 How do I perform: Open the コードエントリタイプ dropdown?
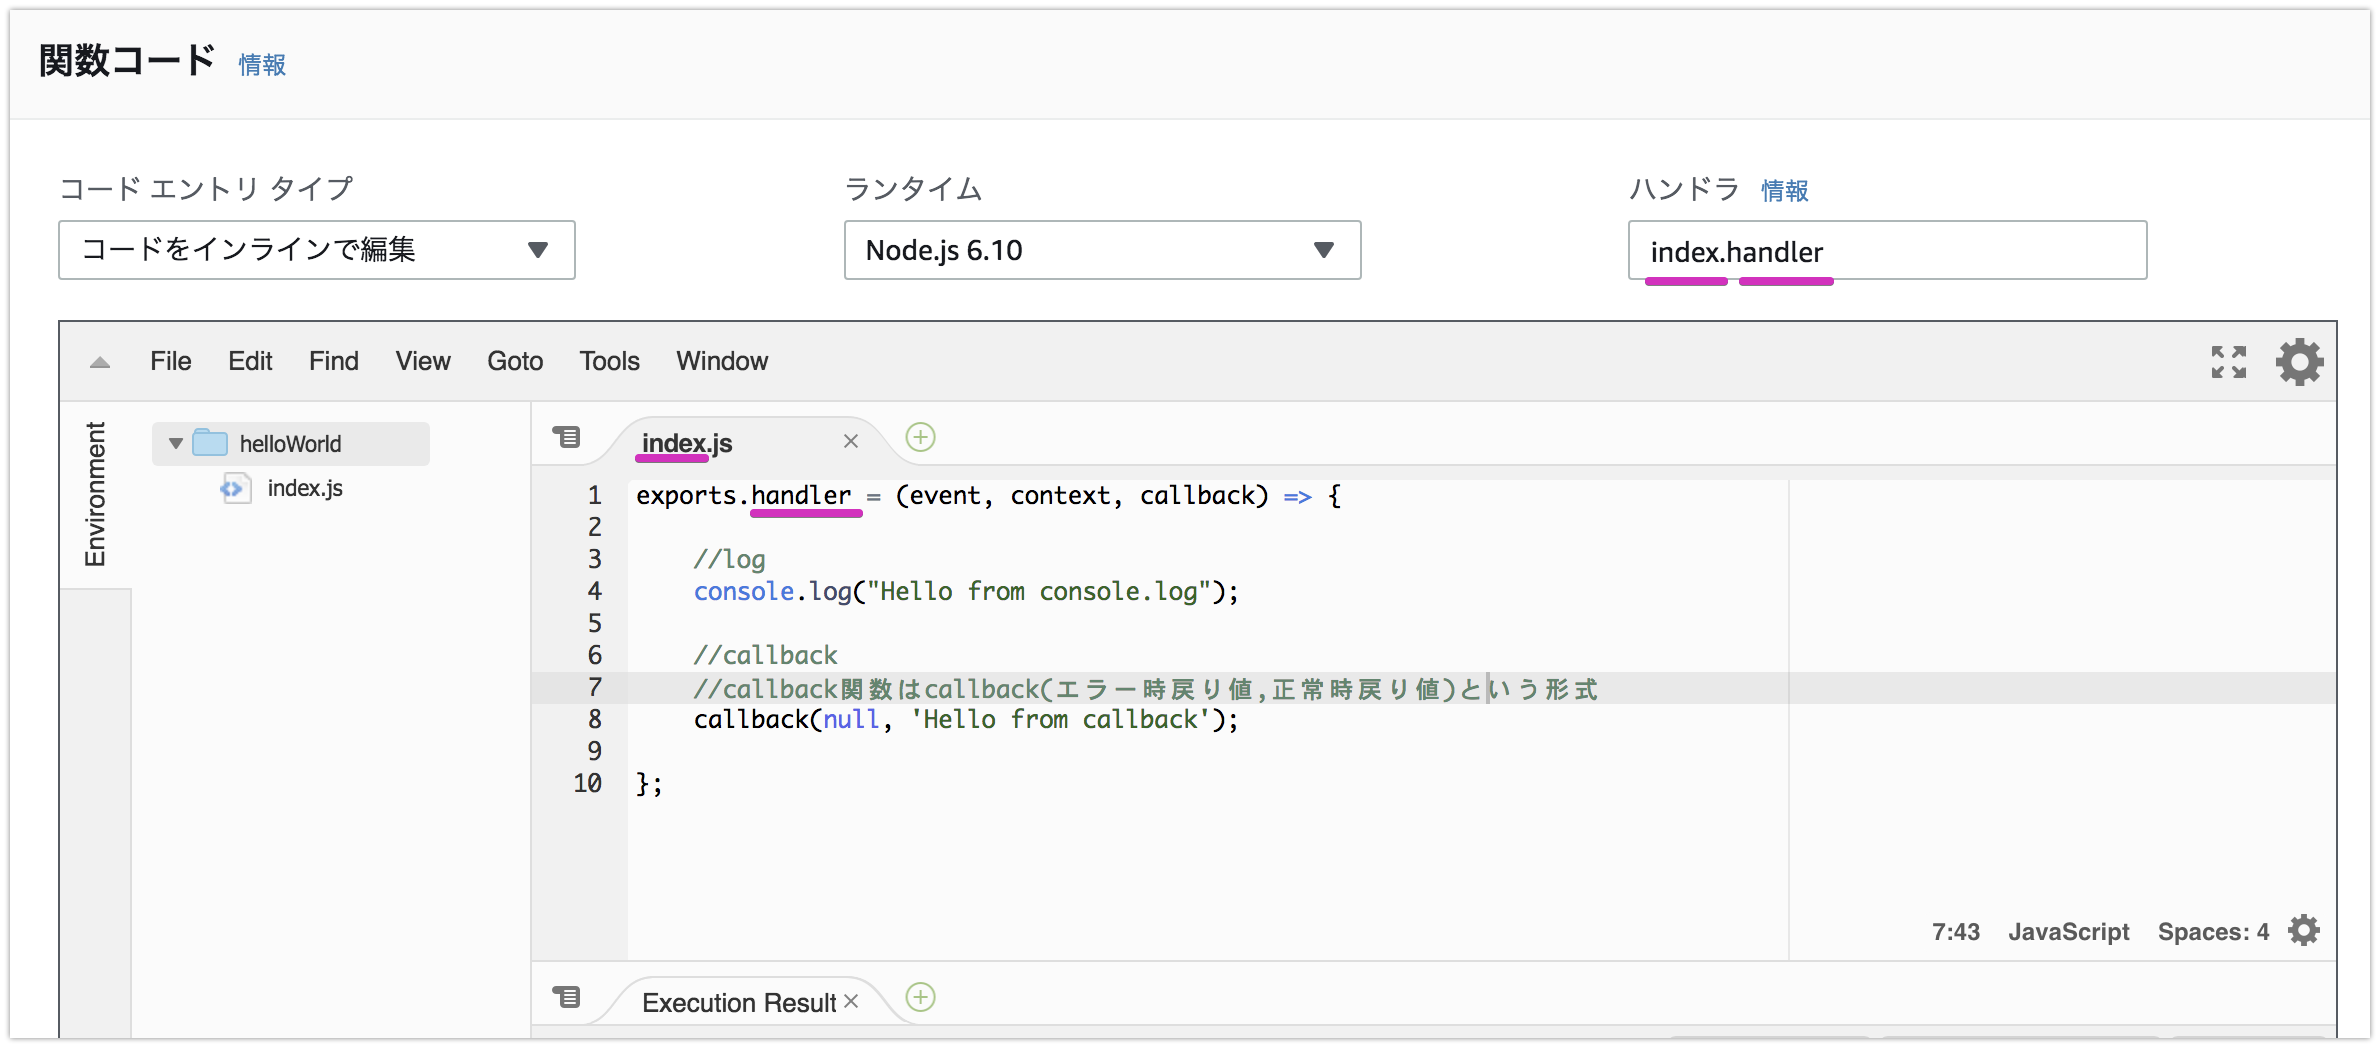click(x=316, y=250)
